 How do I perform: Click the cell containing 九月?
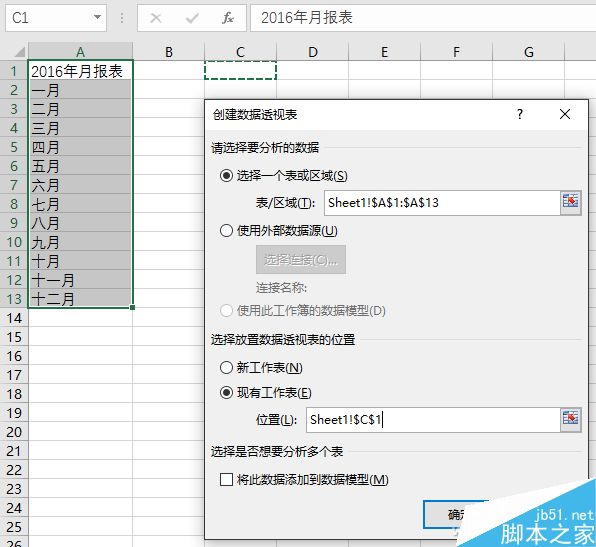(80, 242)
